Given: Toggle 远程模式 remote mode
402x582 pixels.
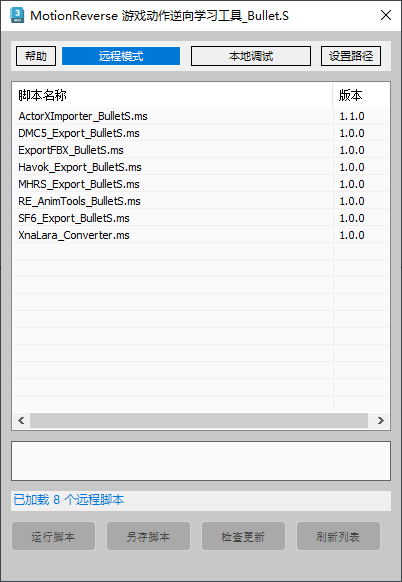Looking at the screenshot, I should click(x=121, y=56).
